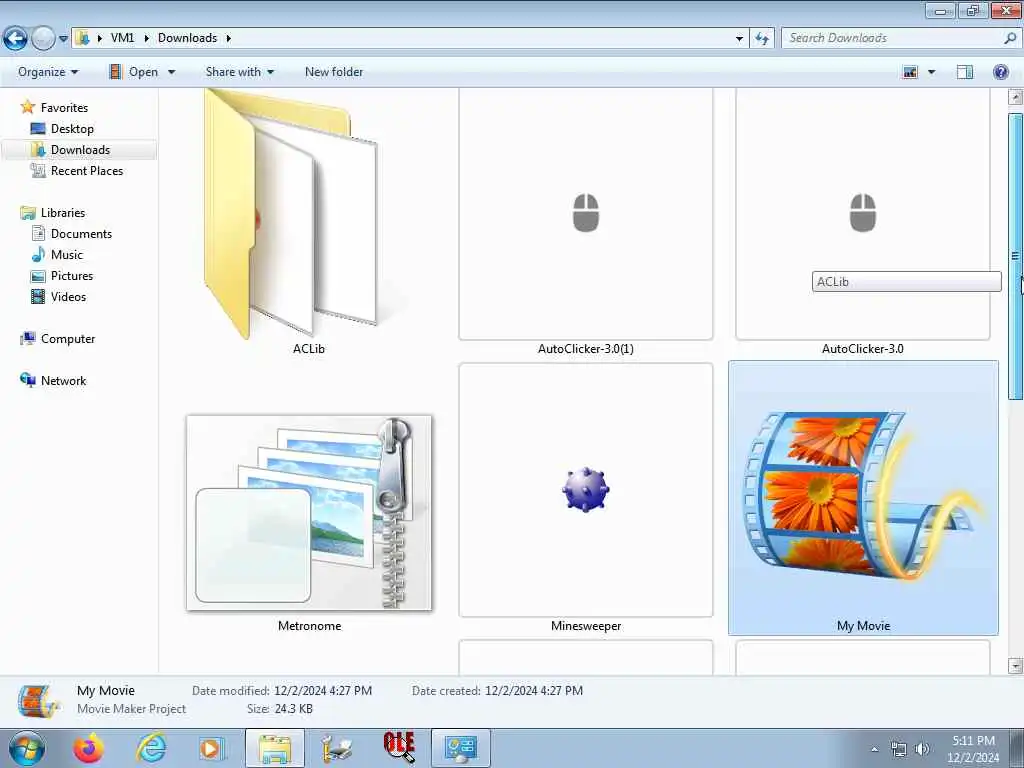Click the My Movie icon in the details pane

(x=39, y=700)
